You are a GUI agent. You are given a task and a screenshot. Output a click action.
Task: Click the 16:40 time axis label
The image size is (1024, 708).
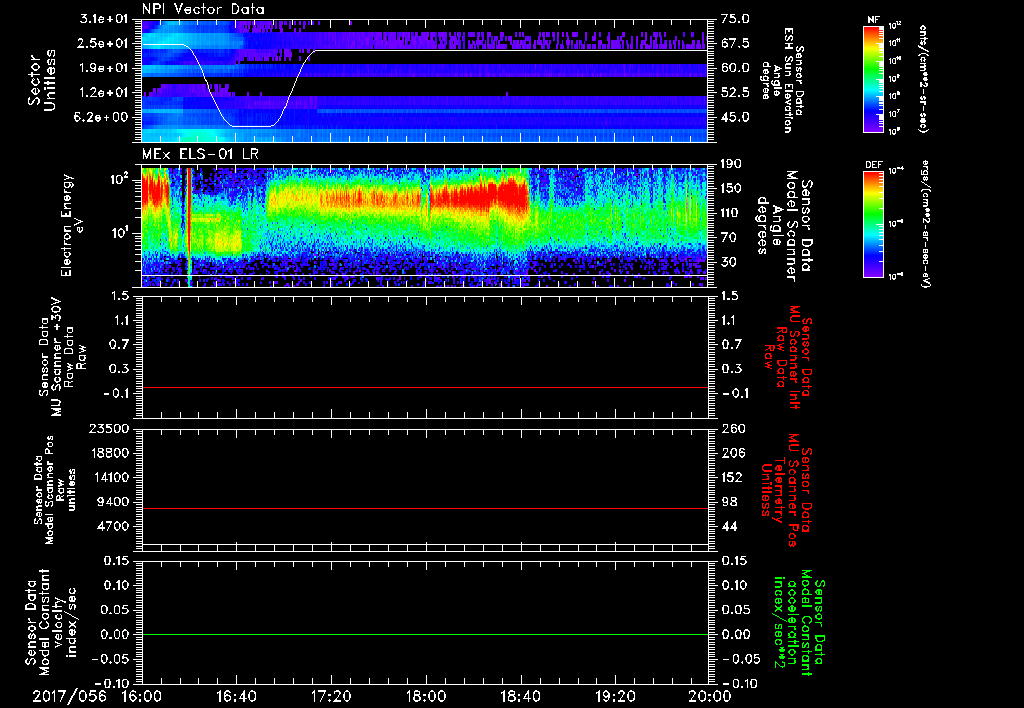[236, 696]
